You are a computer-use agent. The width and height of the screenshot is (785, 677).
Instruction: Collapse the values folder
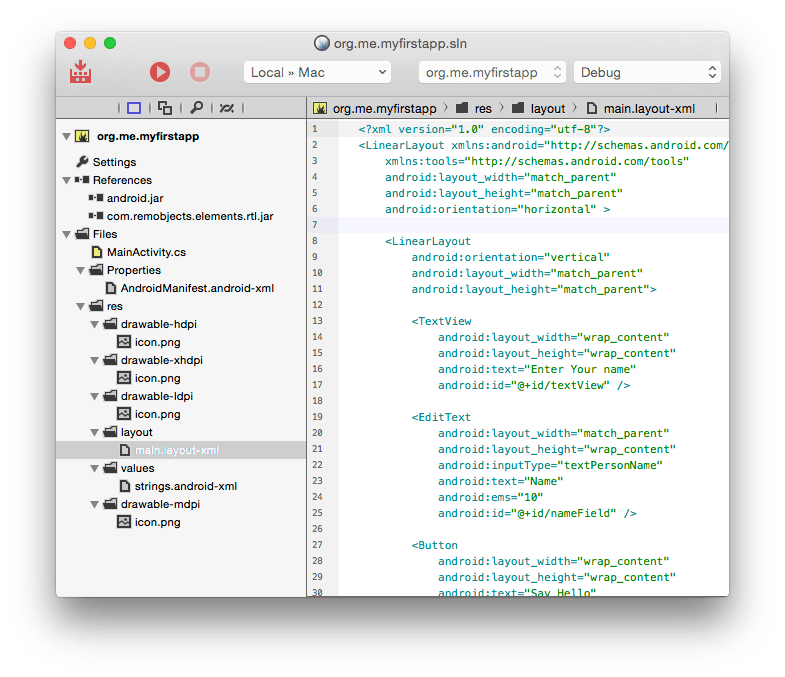click(94, 469)
